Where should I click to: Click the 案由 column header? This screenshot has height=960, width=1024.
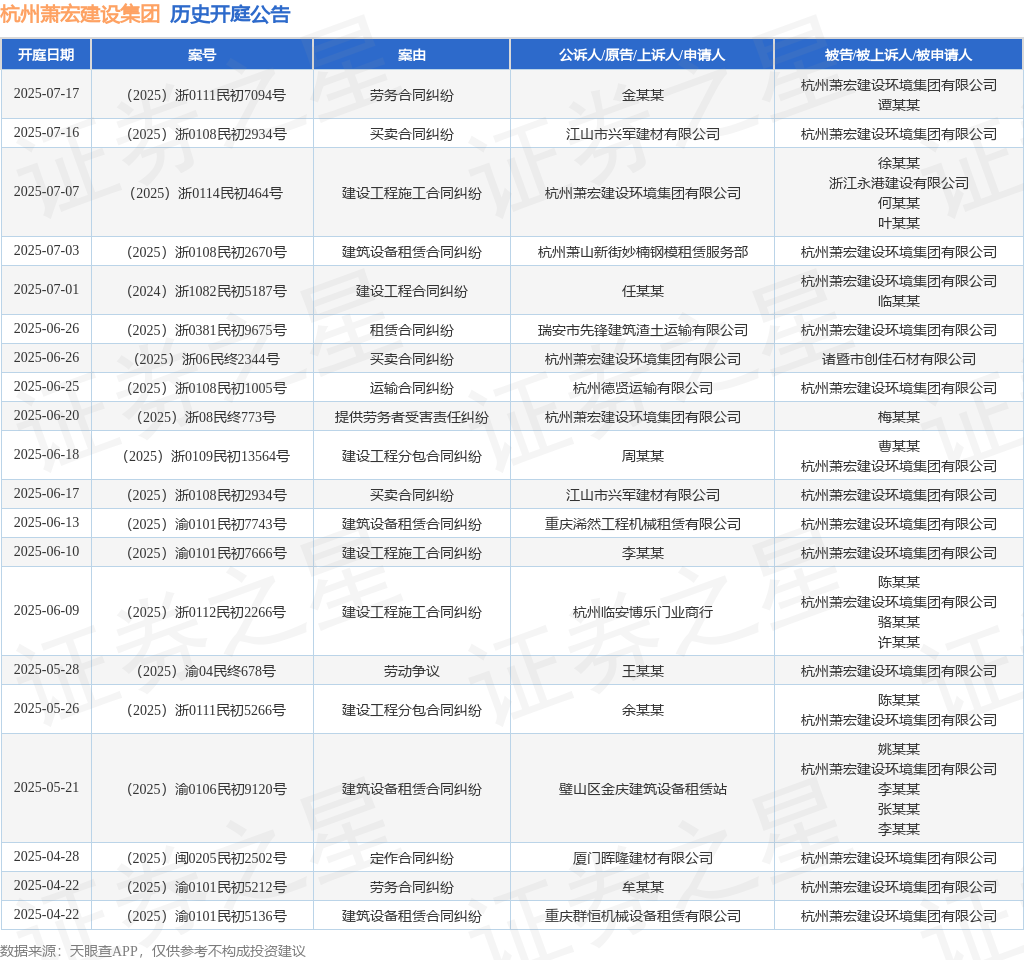[x=411, y=55]
